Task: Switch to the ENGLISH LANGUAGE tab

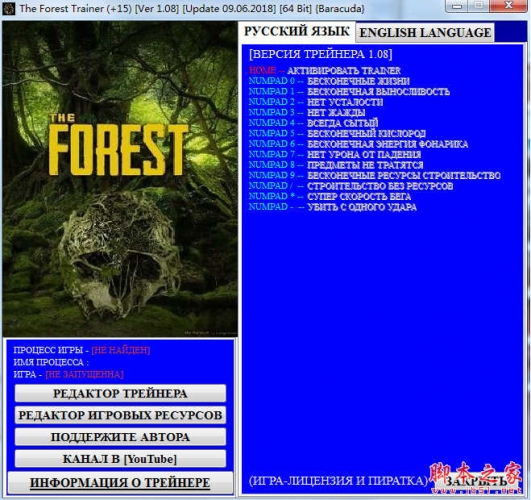Action: pyautogui.click(x=425, y=33)
